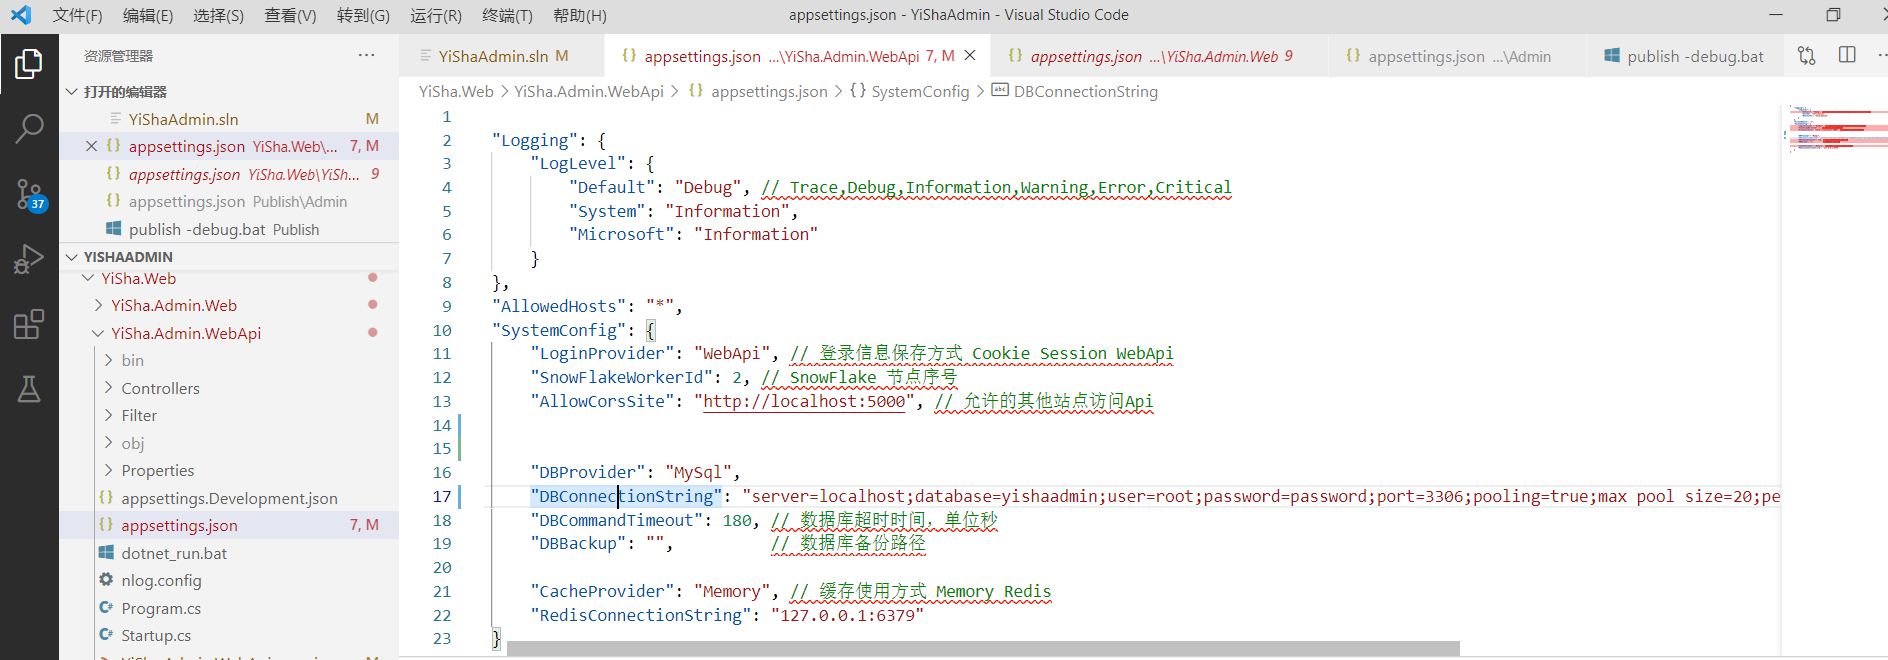
Task: Open the 终端(T) menu
Action: 507,15
